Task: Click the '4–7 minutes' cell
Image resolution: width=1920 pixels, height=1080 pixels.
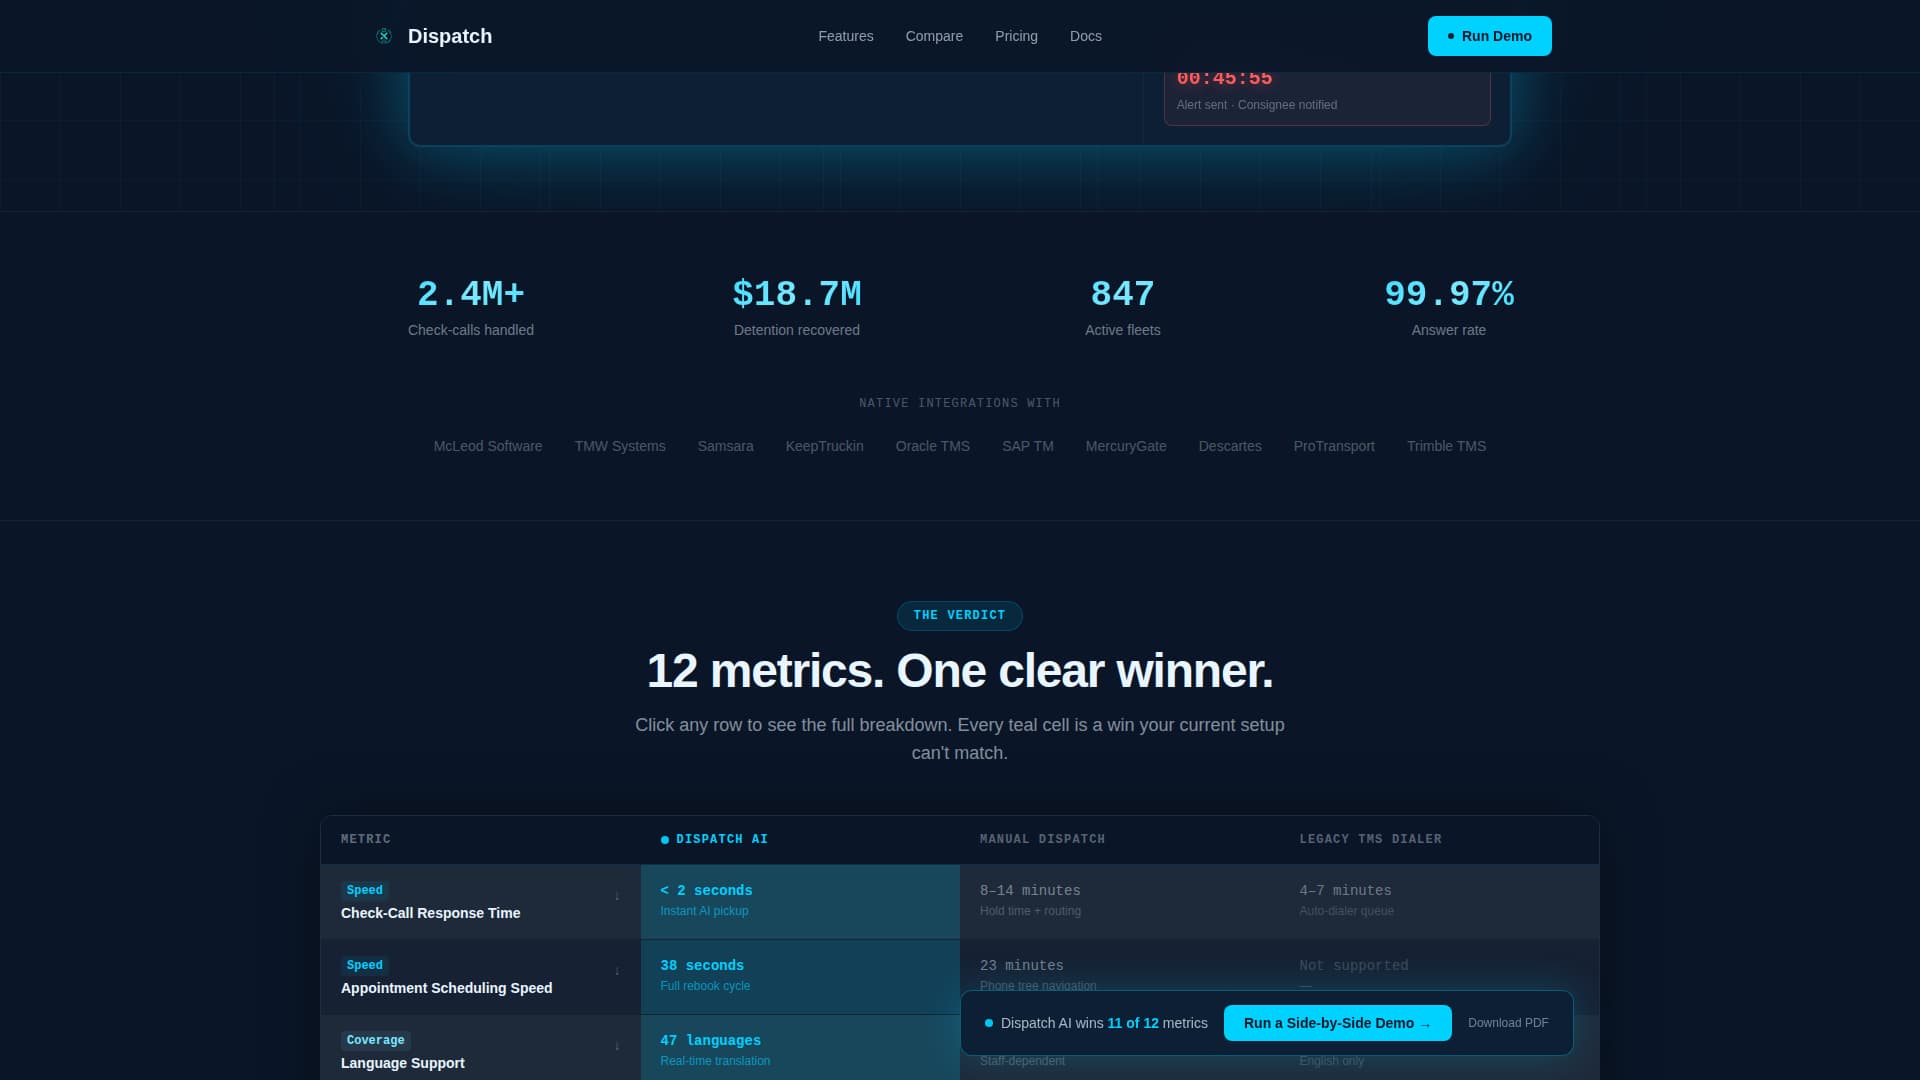Action: 1439,902
